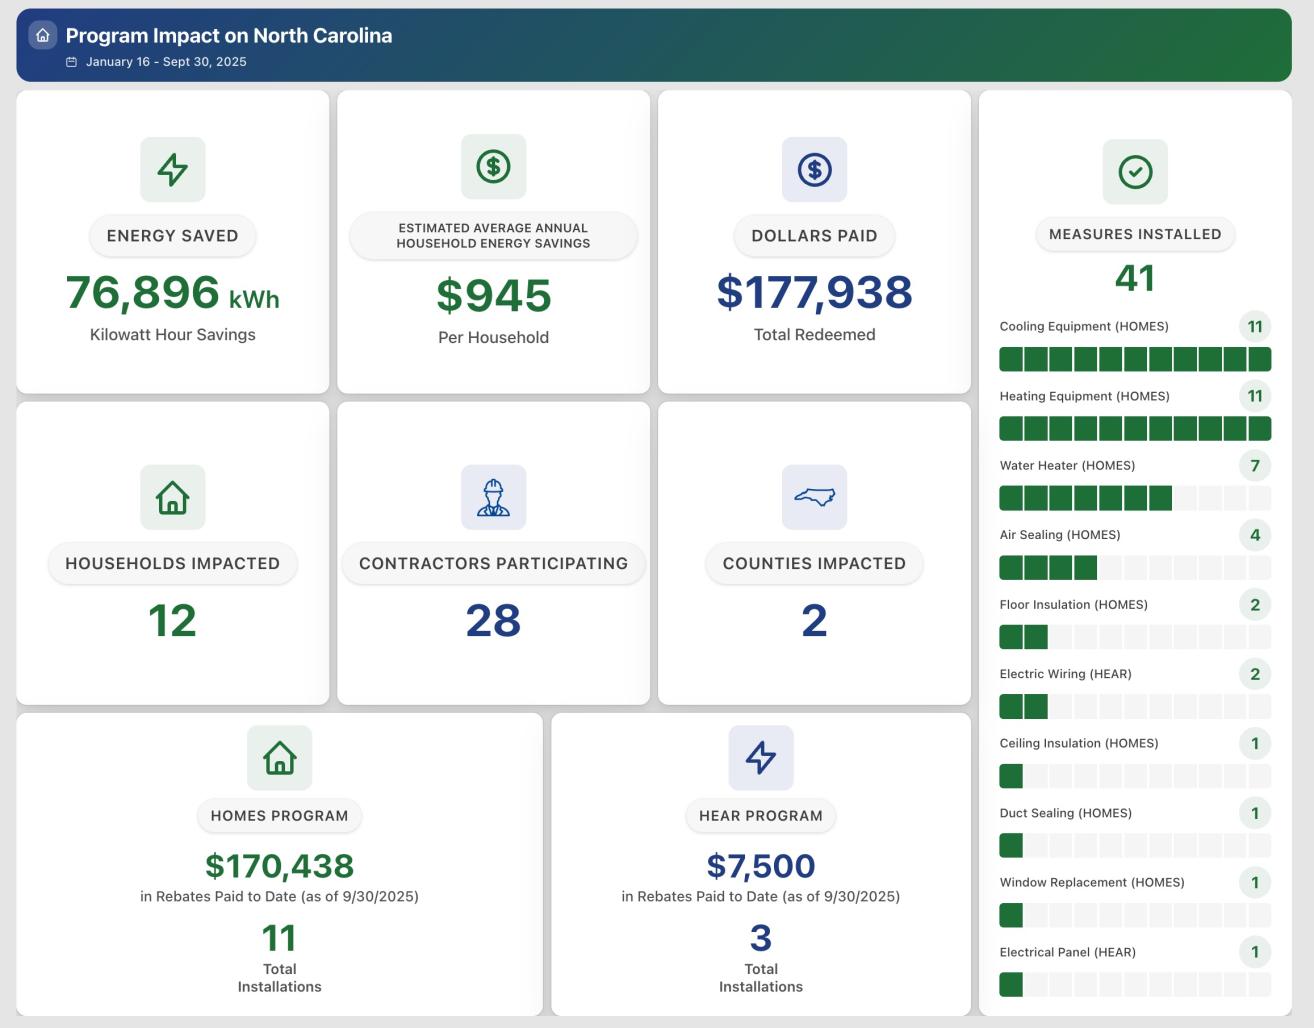Select the North Carolina map icon

(x=813, y=496)
